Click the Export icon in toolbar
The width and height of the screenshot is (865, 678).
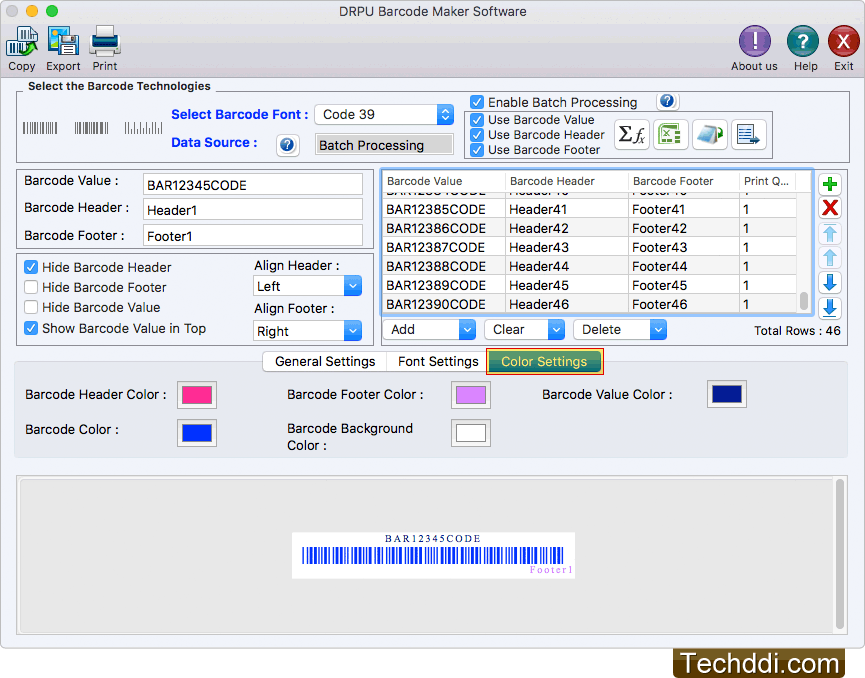(x=63, y=41)
